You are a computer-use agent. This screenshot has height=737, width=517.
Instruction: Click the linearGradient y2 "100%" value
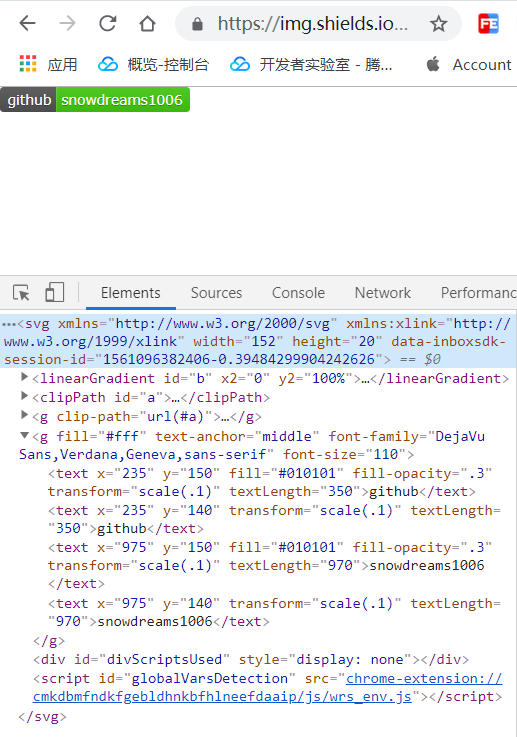328,378
